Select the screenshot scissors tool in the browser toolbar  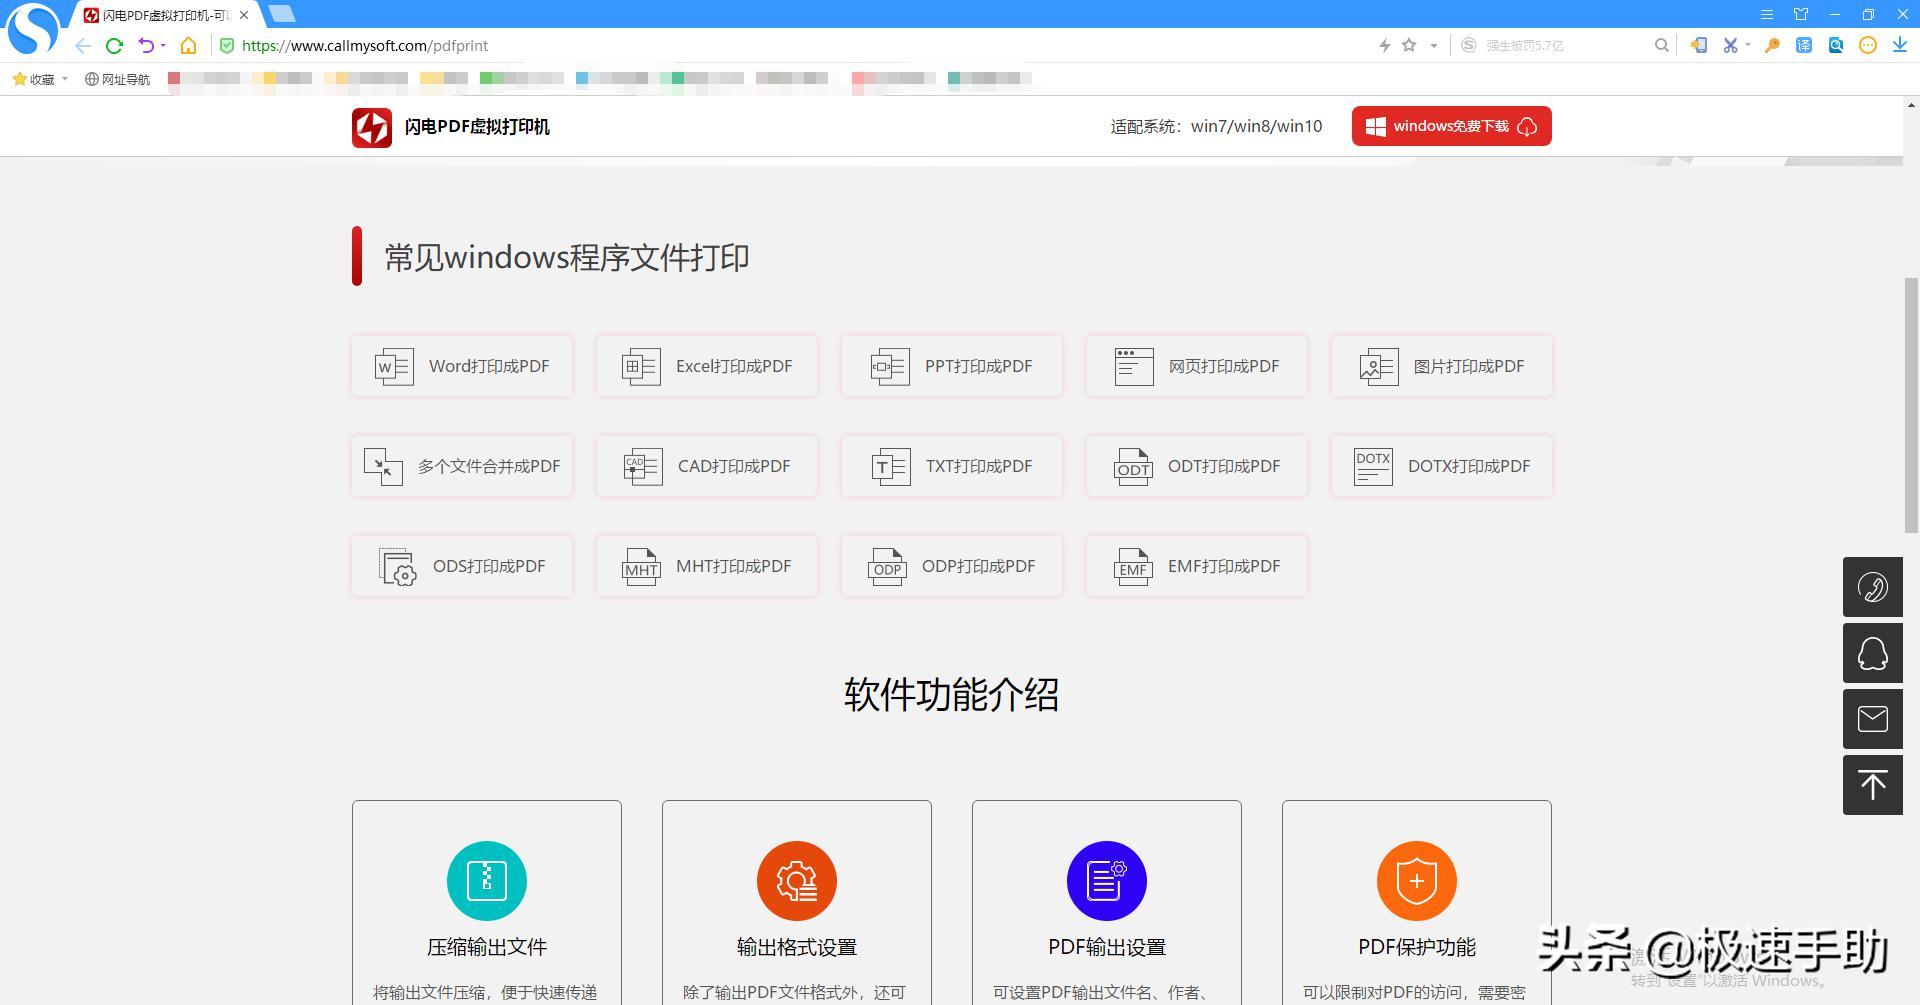pos(1729,45)
